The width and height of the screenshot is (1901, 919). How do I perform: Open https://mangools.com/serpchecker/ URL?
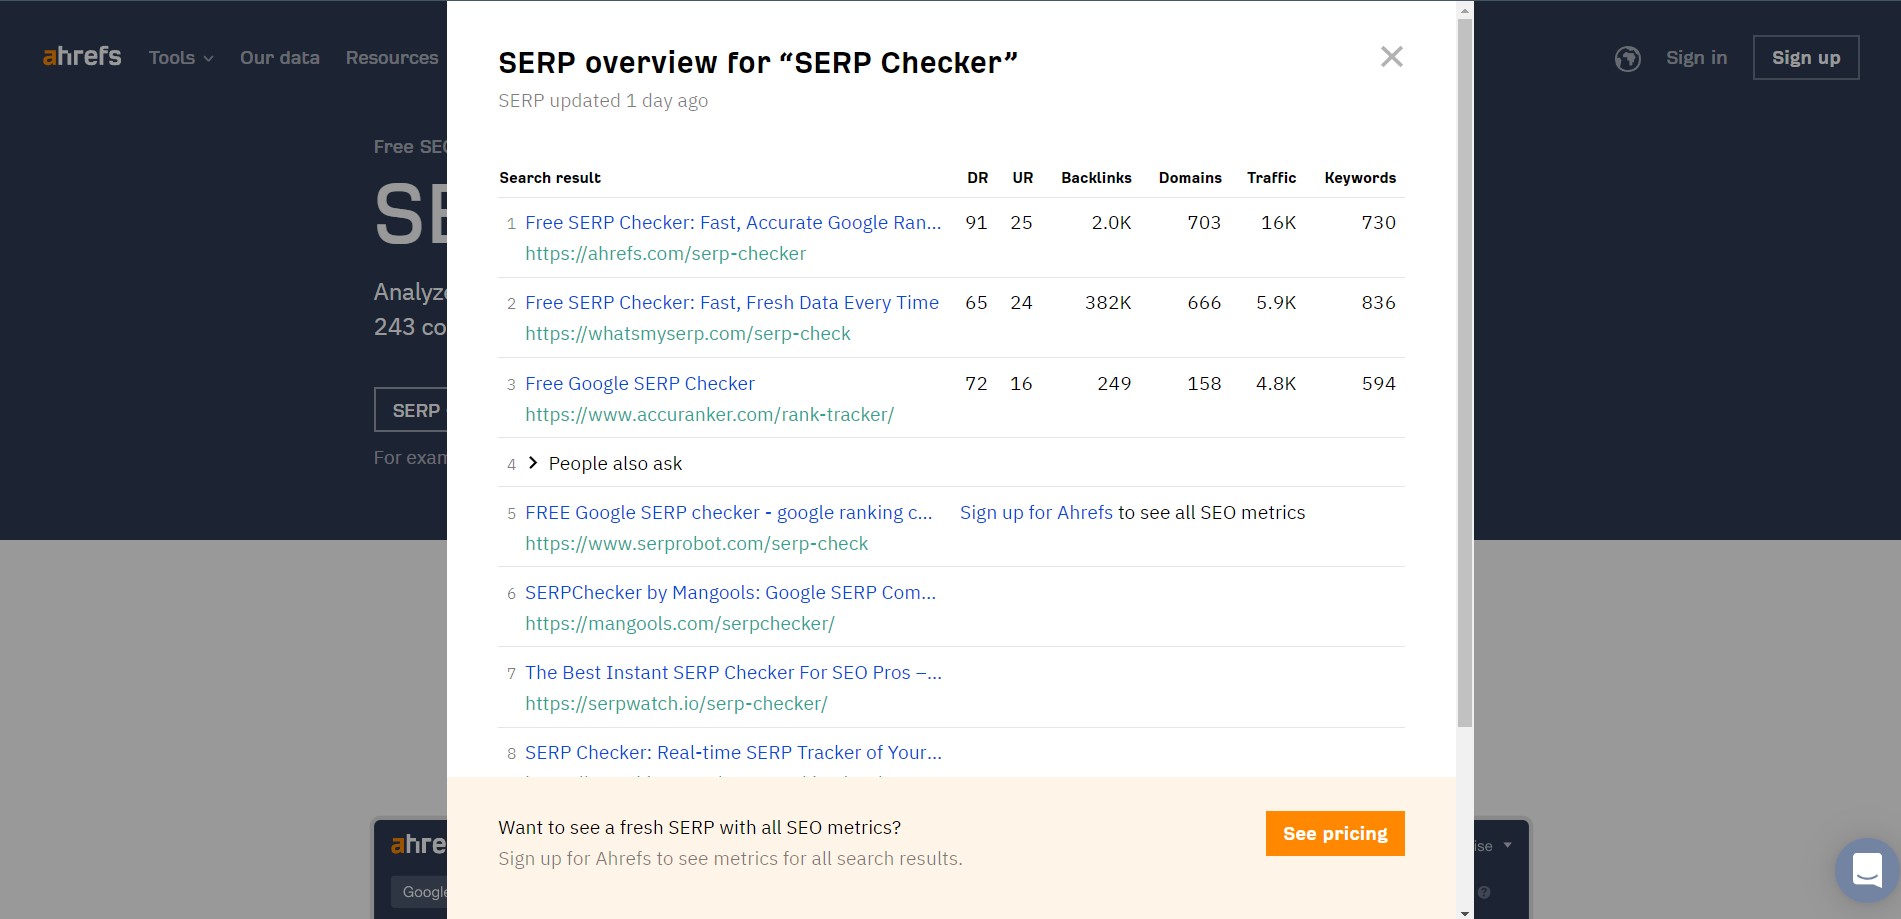(x=680, y=624)
